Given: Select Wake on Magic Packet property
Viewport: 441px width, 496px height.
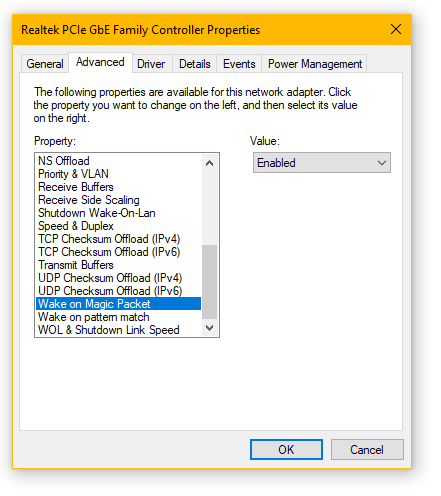Looking at the screenshot, I should (x=119, y=304).
